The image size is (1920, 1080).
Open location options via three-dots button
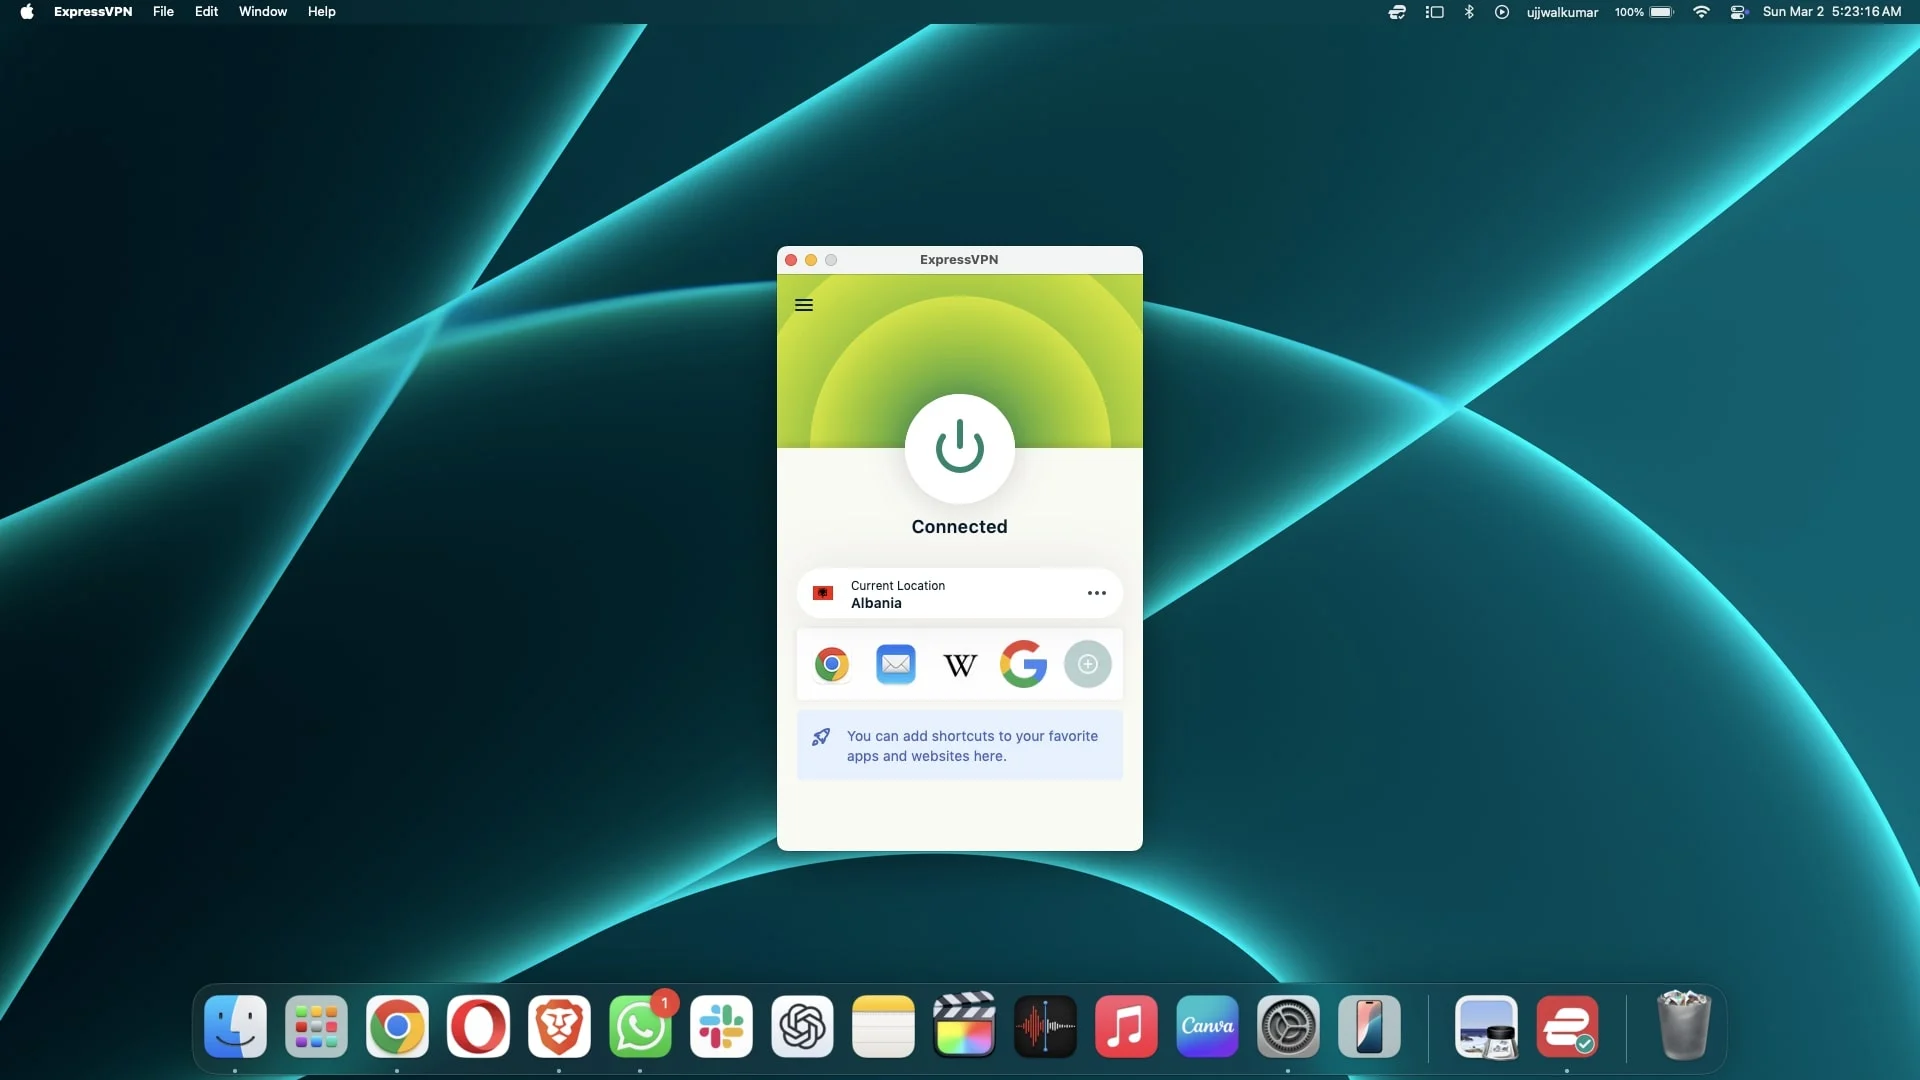point(1096,593)
